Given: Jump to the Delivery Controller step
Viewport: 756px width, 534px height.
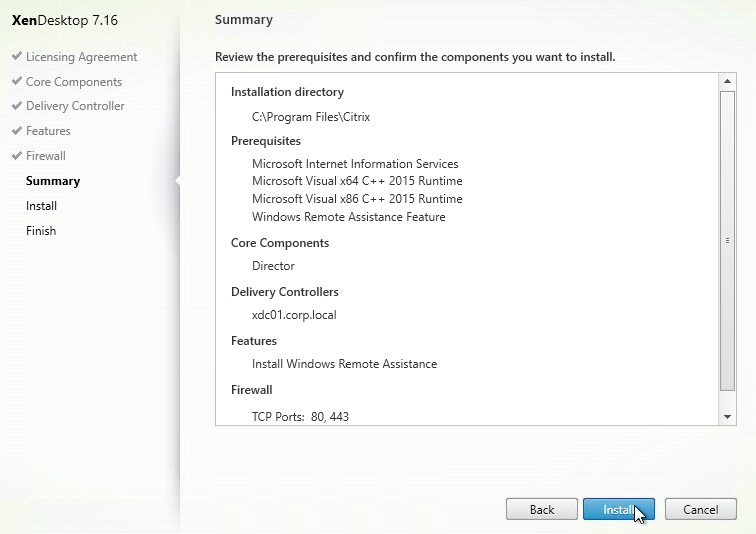Looking at the screenshot, I should tap(75, 106).
